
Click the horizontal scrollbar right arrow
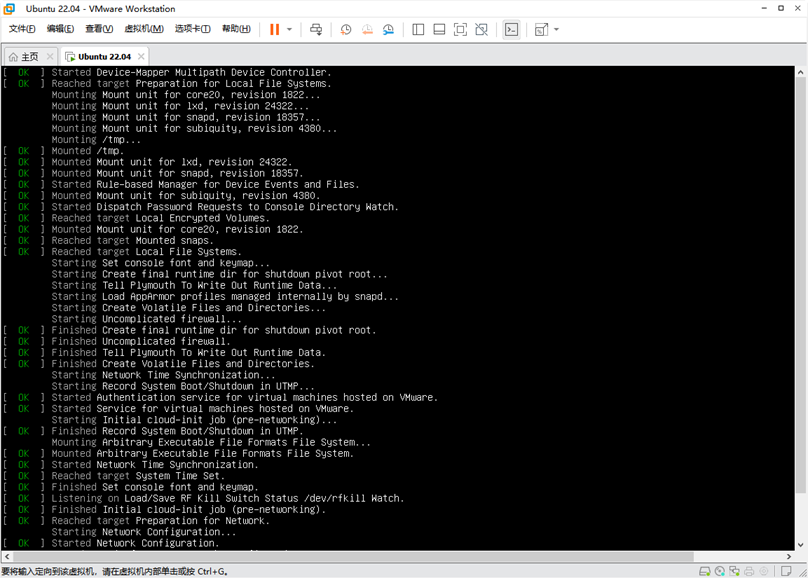pos(788,556)
